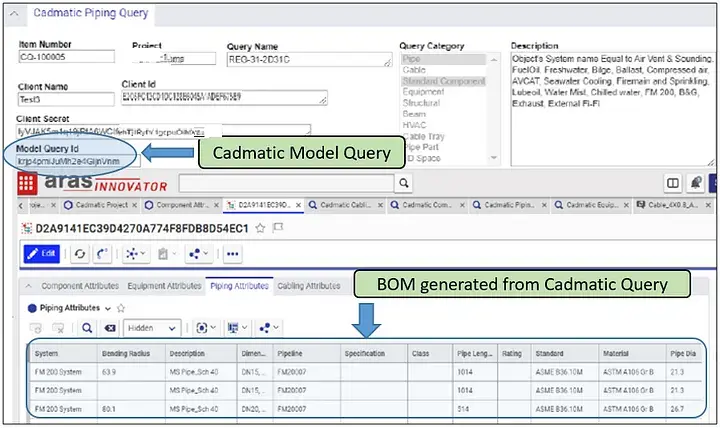
Task: Switch to the Component Attr.. tab
Action: coord(182,205)
